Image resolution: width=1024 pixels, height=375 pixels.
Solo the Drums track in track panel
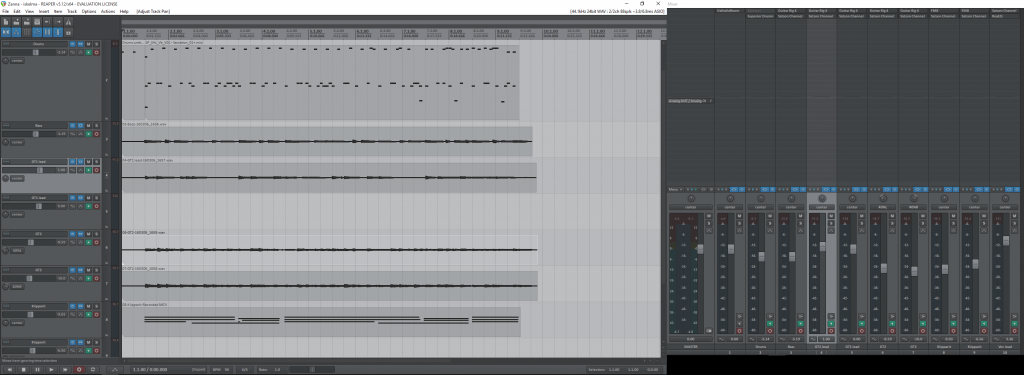tap(96, 44)
